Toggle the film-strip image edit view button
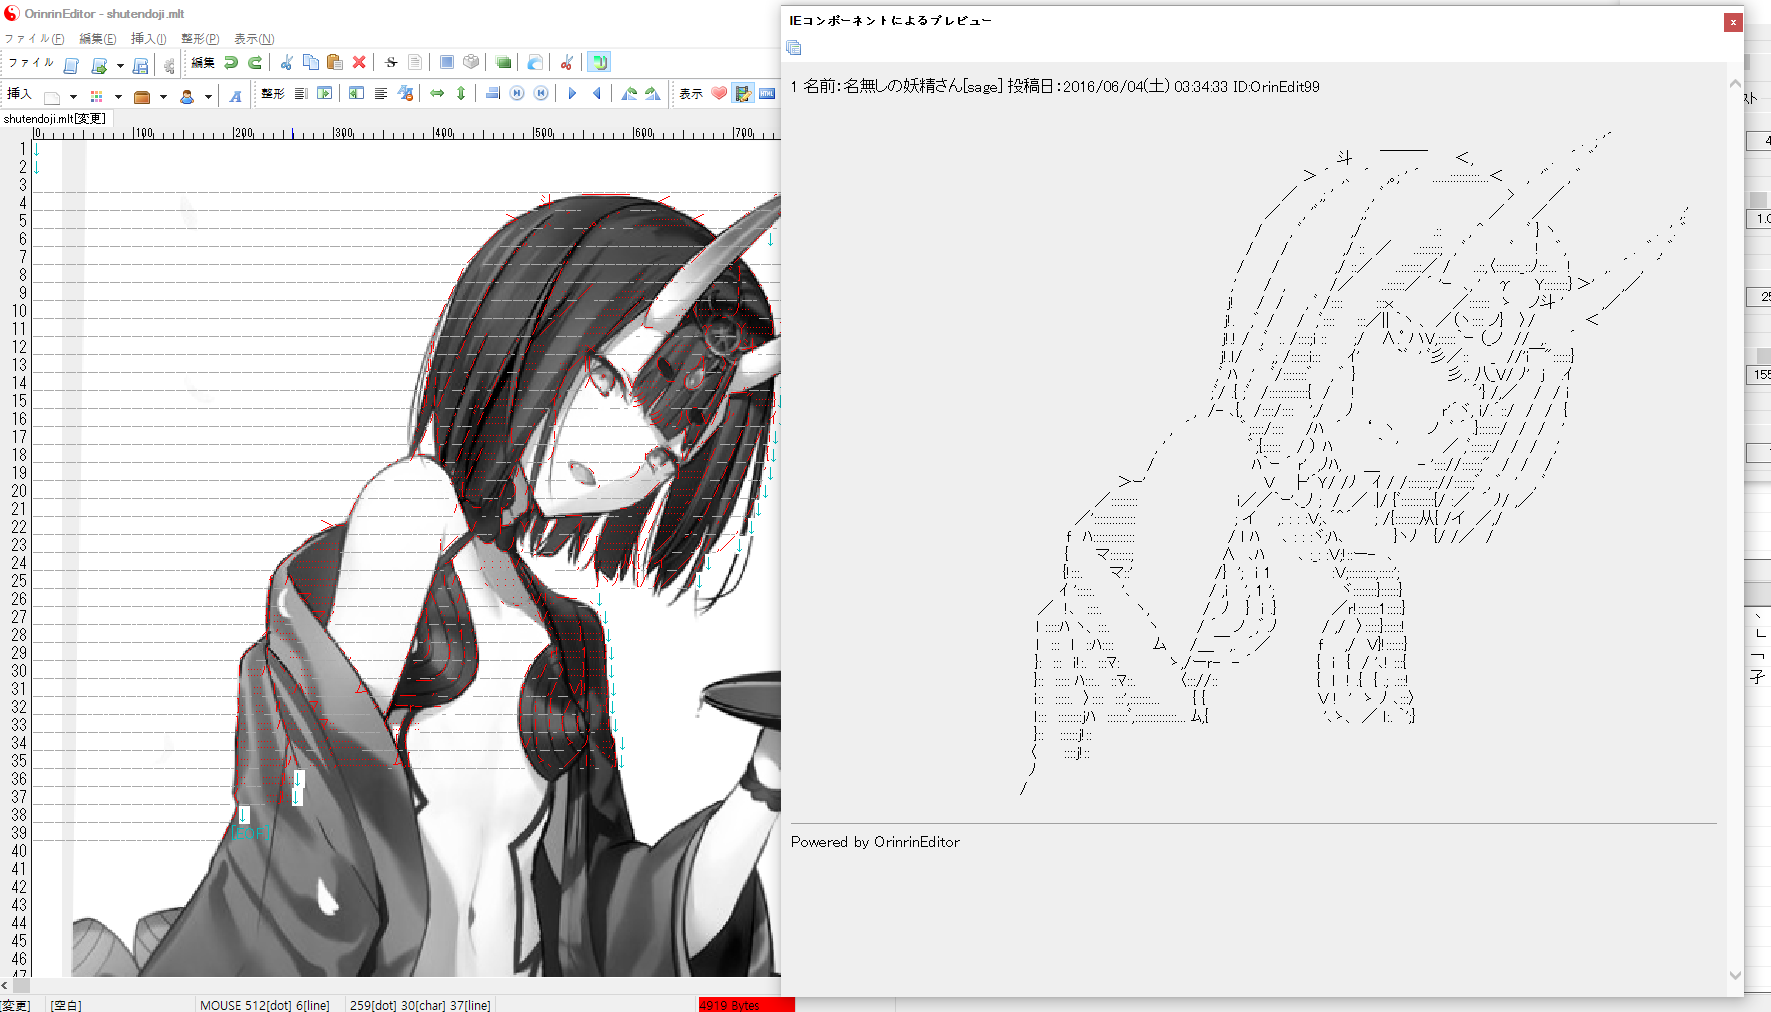1771x1012 pixels. tap(743, 94)
